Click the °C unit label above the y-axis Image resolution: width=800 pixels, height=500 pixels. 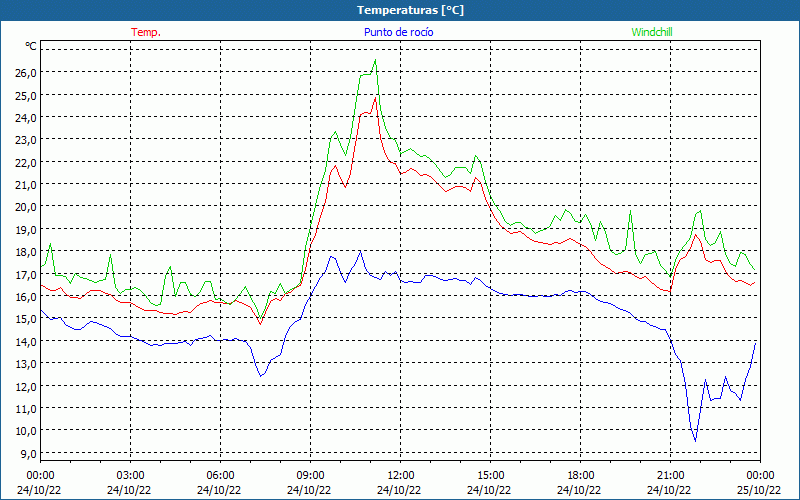click(31, 46)
